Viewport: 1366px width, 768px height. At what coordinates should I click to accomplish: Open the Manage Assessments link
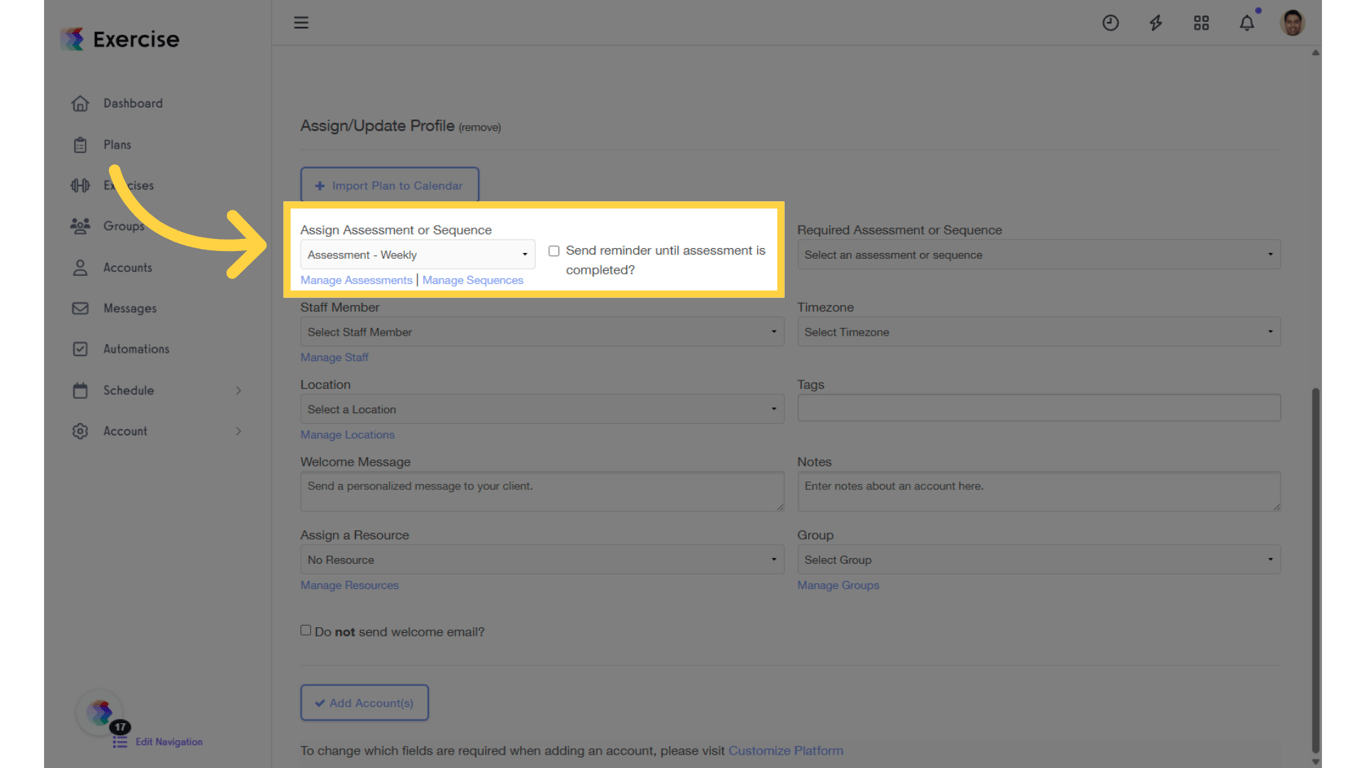pos(356,280)
